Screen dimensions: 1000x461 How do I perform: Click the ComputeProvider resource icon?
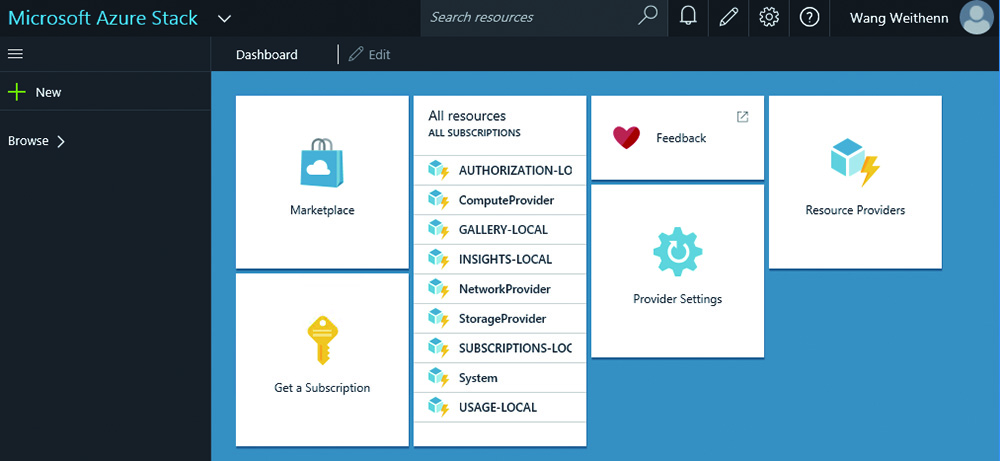439,200
